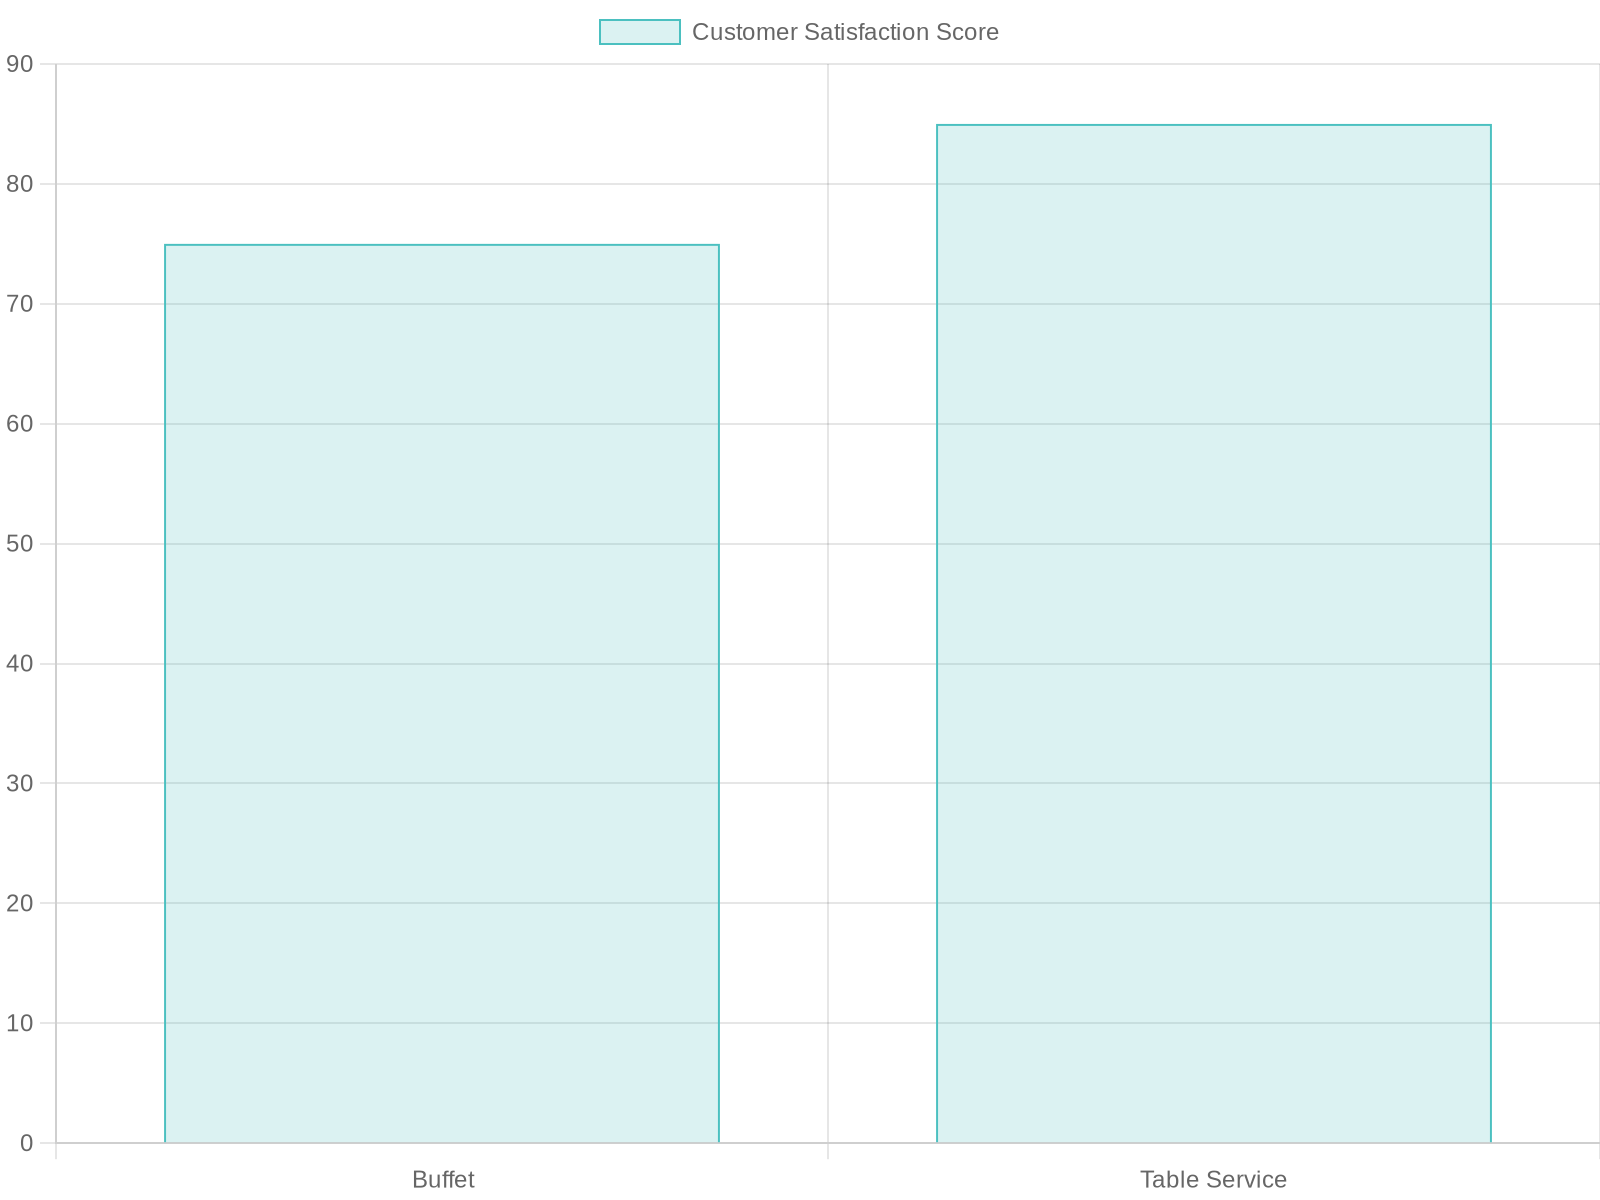
Task: Click the 50 y-axis tick label
Action: click(x=20, y=544)
